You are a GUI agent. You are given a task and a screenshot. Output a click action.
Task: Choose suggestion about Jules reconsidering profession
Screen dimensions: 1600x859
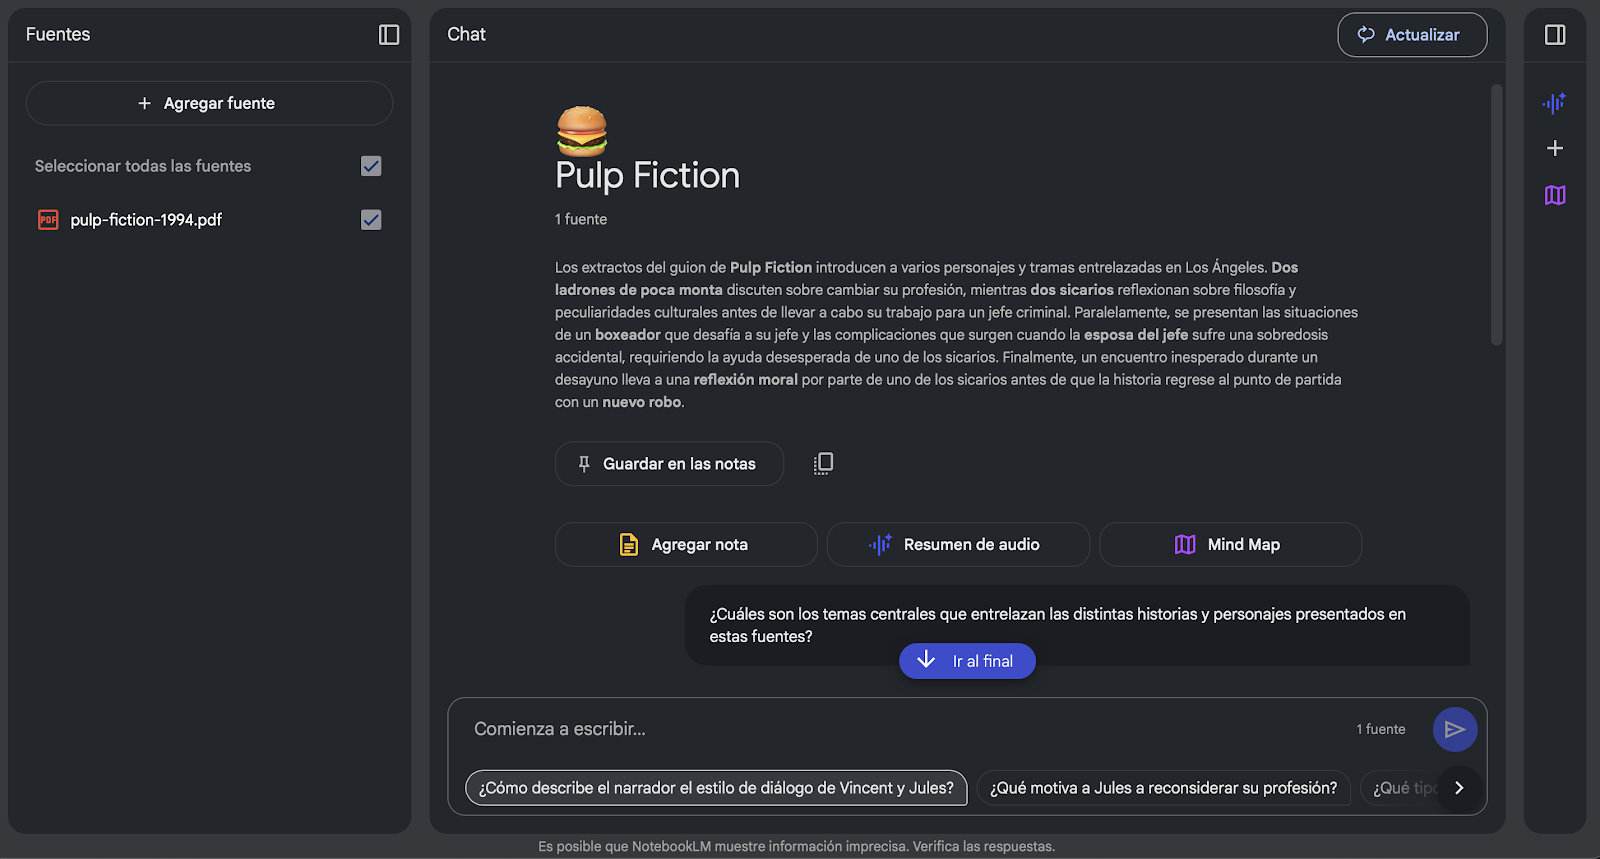(1163, 788)
